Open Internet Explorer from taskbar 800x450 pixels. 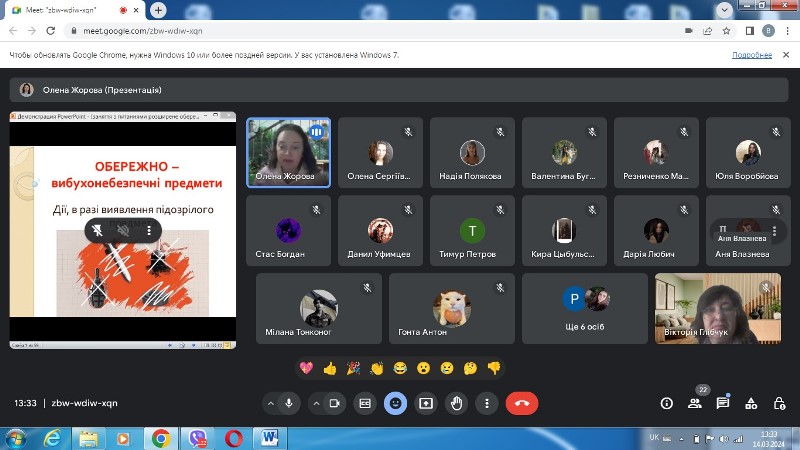click(x=52, y=439)
